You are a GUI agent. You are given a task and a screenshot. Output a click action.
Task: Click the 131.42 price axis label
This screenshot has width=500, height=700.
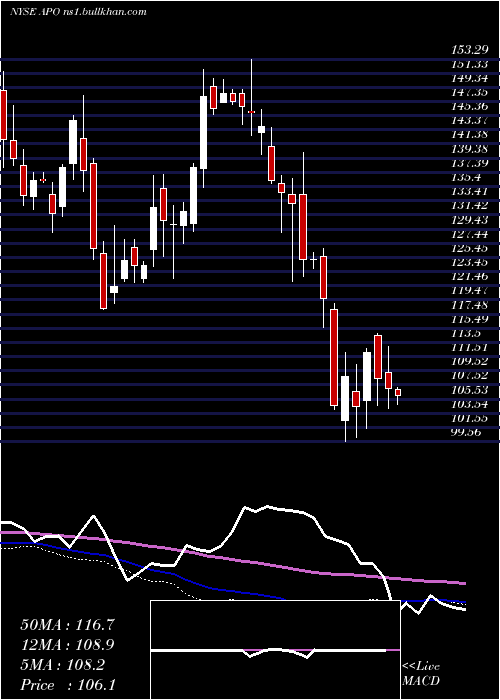click(x=469, y=205)
